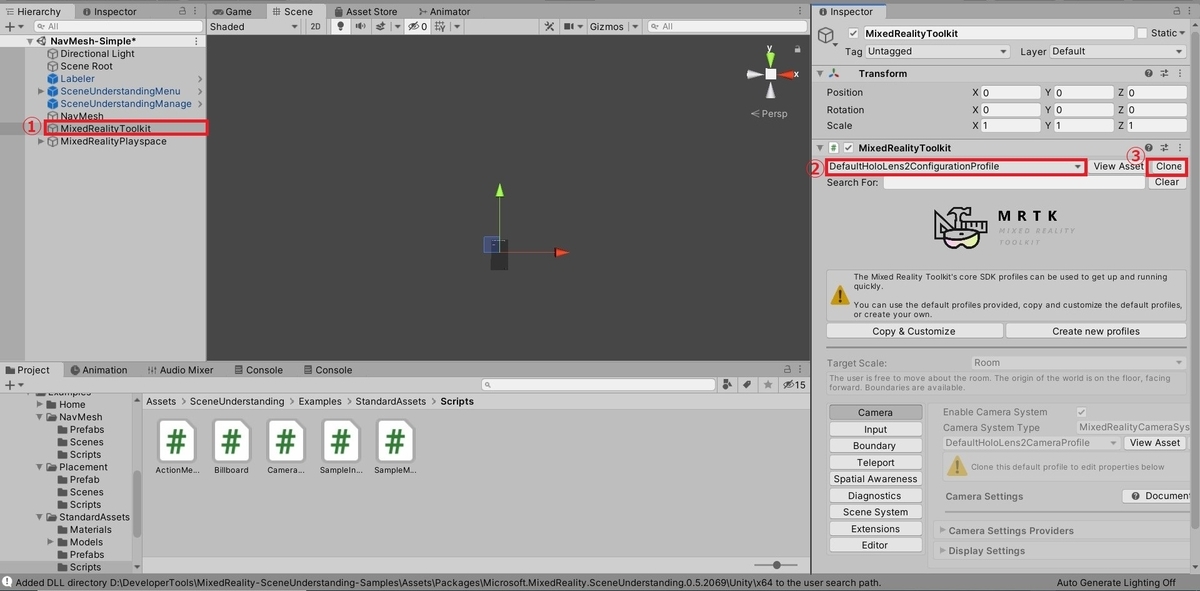Open Transform presets slider icon

coord(1165,73)
